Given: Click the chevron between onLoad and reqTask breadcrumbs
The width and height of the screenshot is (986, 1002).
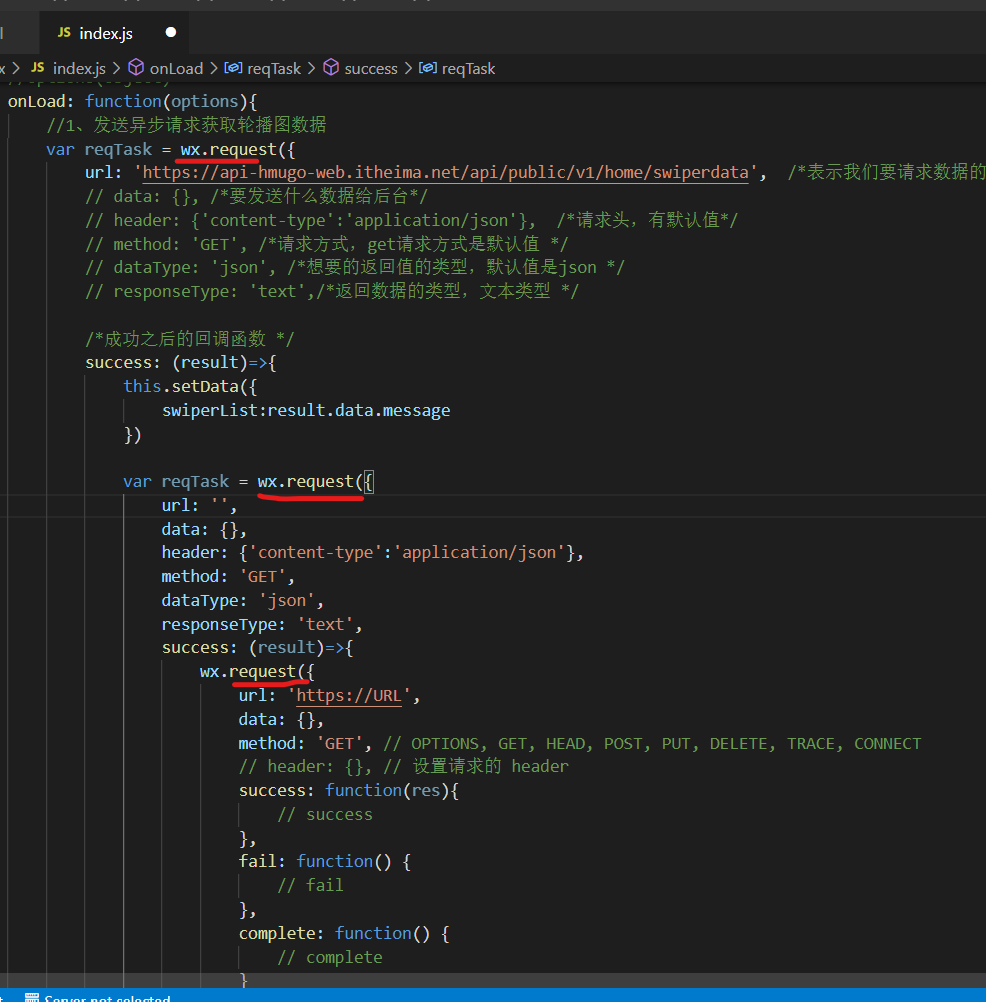Looking at the screenshot, I should [x=213, y=68].
